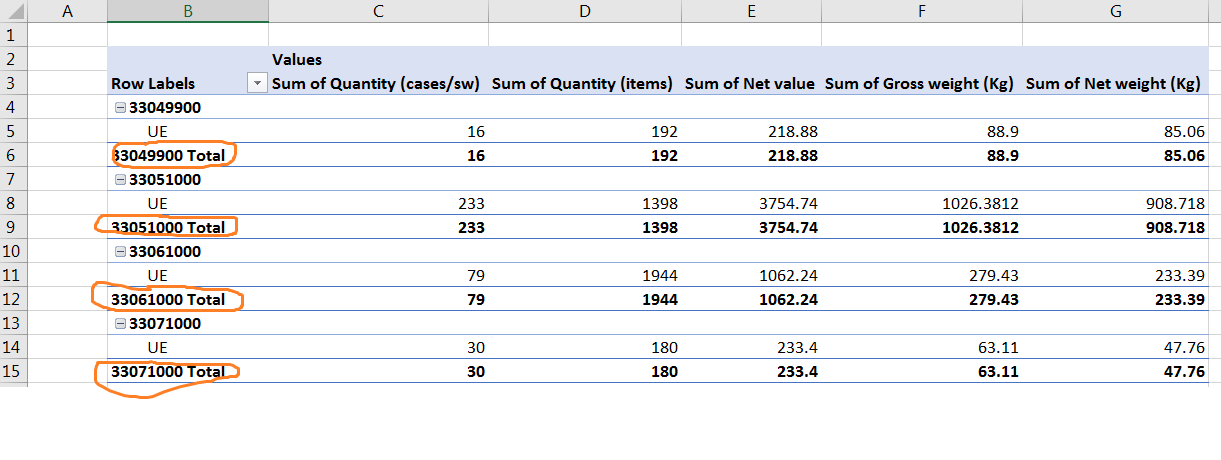Select column F header
Viewport: 1221px width, 460px height.
coord(921,12)
